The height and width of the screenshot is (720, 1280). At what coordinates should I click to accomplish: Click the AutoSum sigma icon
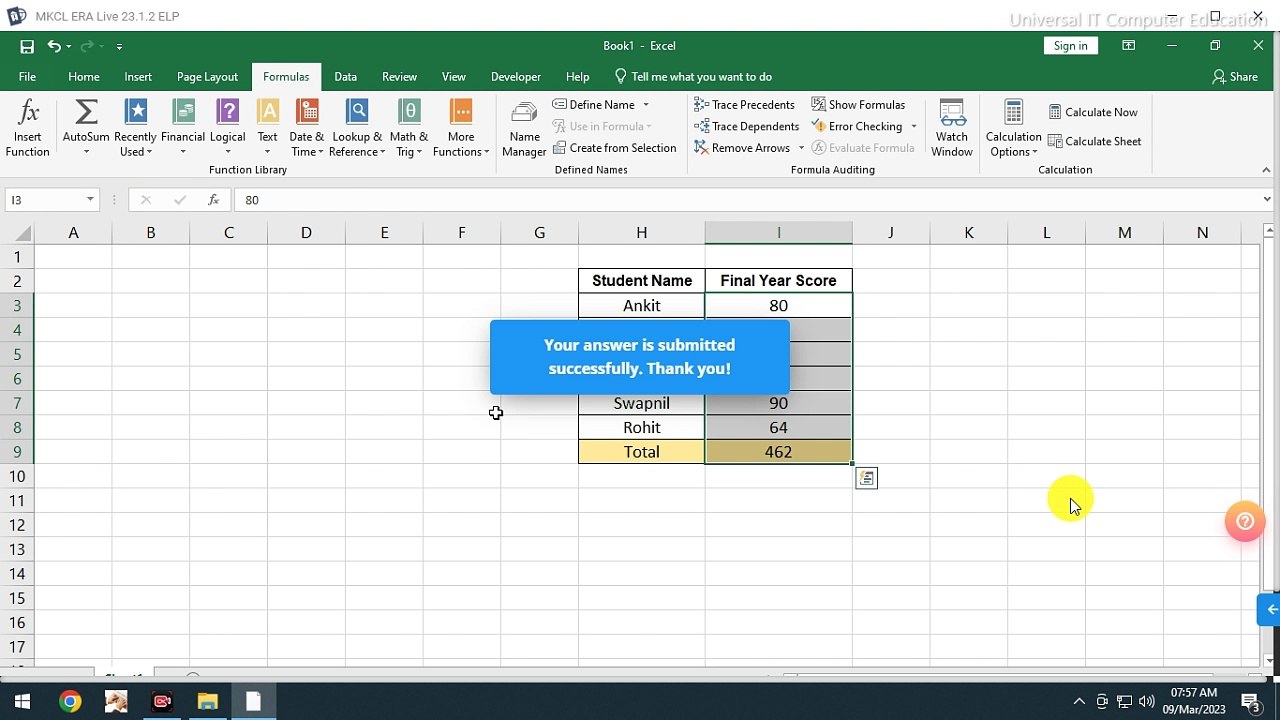pyautogui.click(x=86, y=112)
